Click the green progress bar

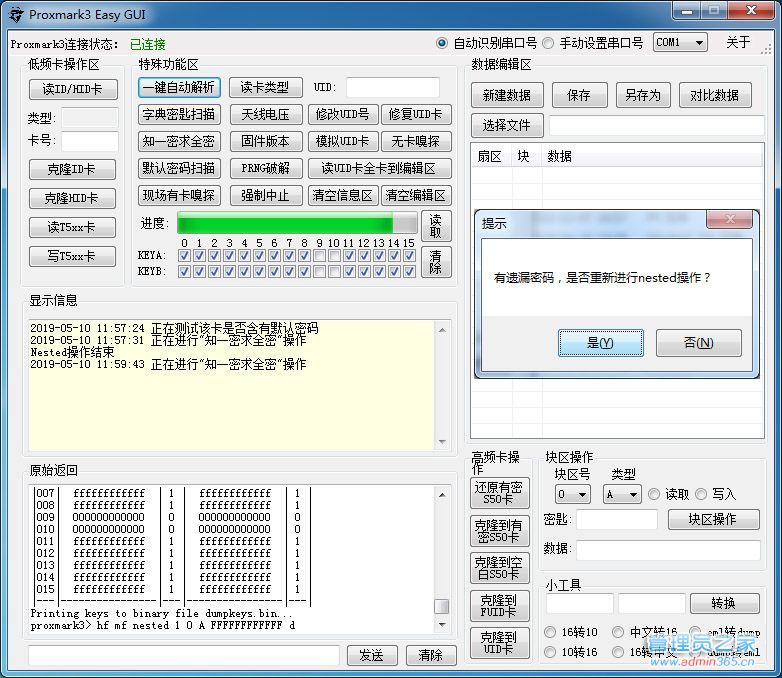click(297, 223)
